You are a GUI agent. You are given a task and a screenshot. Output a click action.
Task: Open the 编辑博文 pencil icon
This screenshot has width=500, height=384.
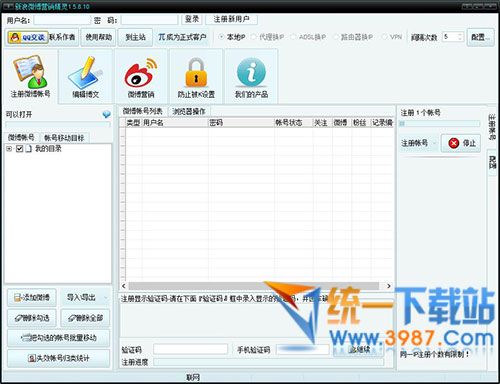86,77
